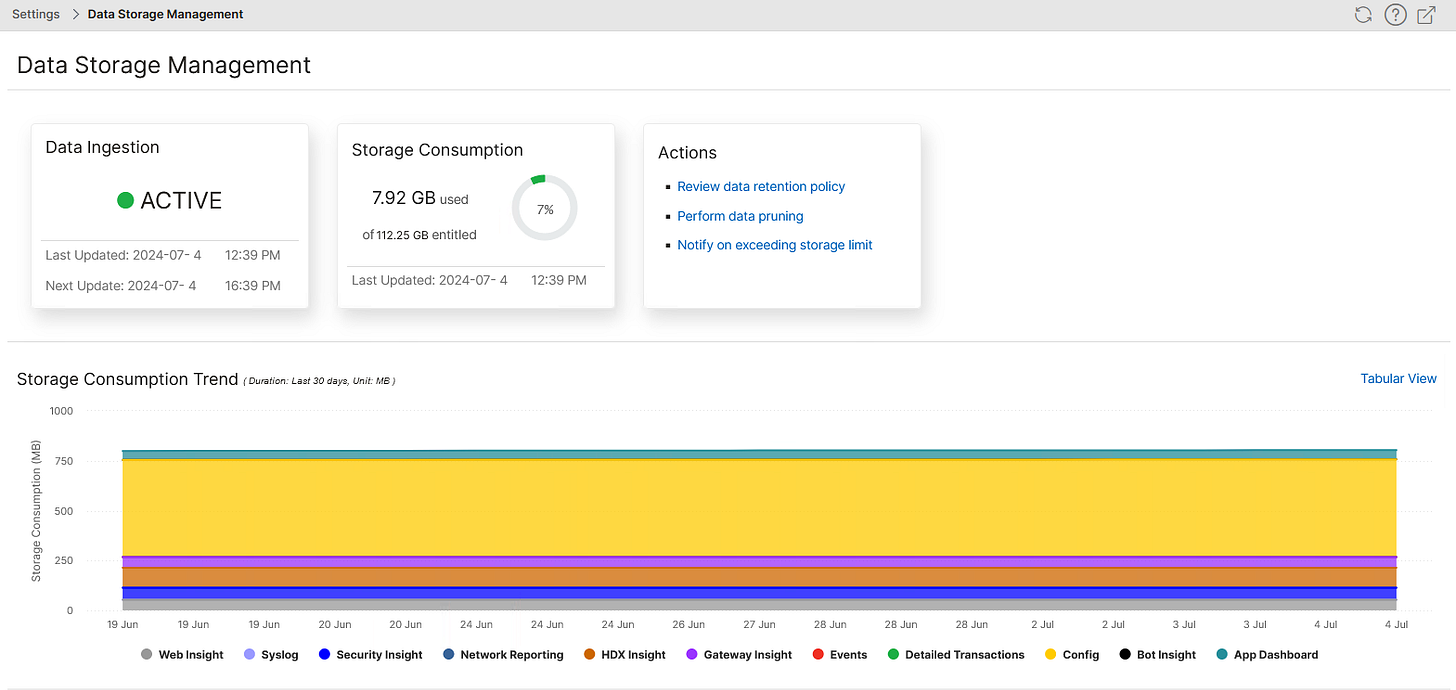Image resolution: width=1456 pixels, height=690 pixels.
Task: Click teal App Dashboard band in chart
Action: [759, 454]
